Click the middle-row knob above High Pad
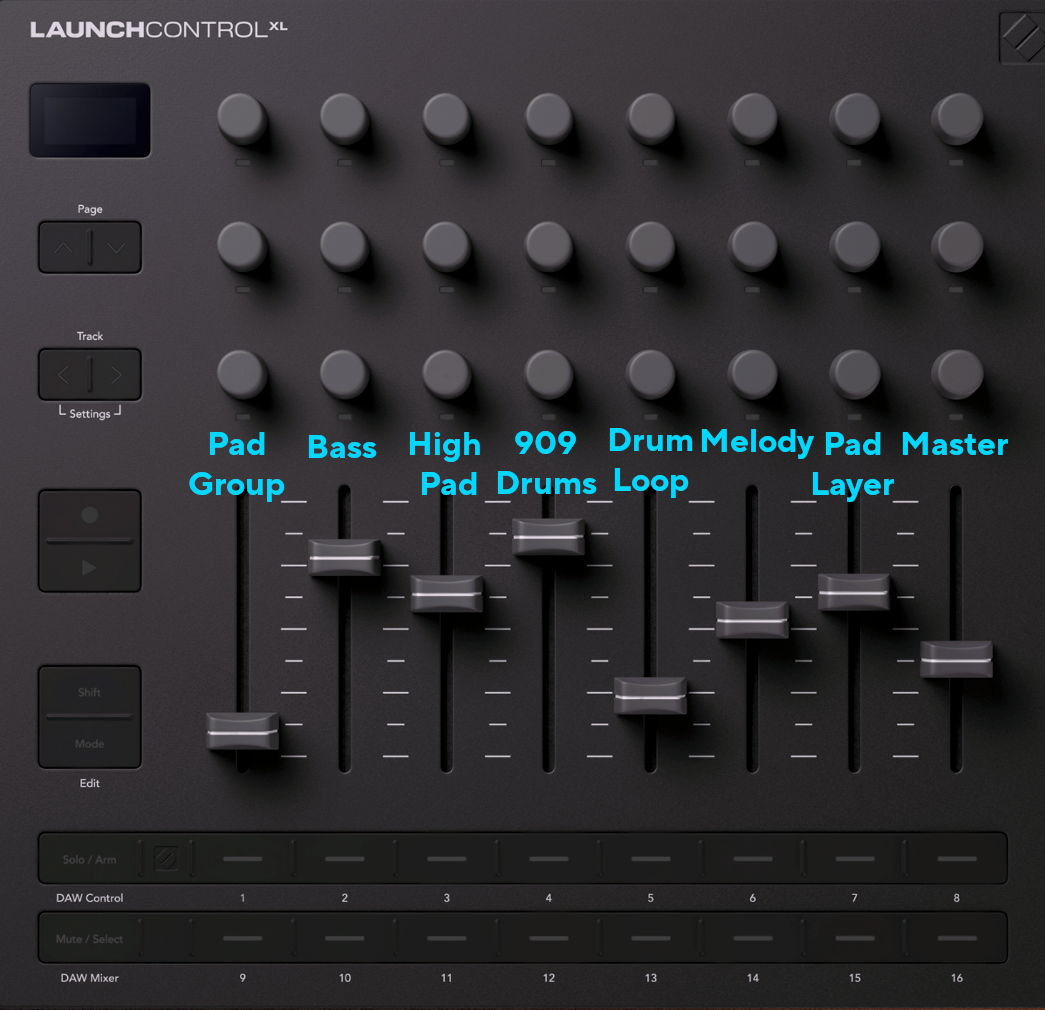The height and width of the screenshot is (1010, 1045). pyautogui.click(x=447, y=247)
